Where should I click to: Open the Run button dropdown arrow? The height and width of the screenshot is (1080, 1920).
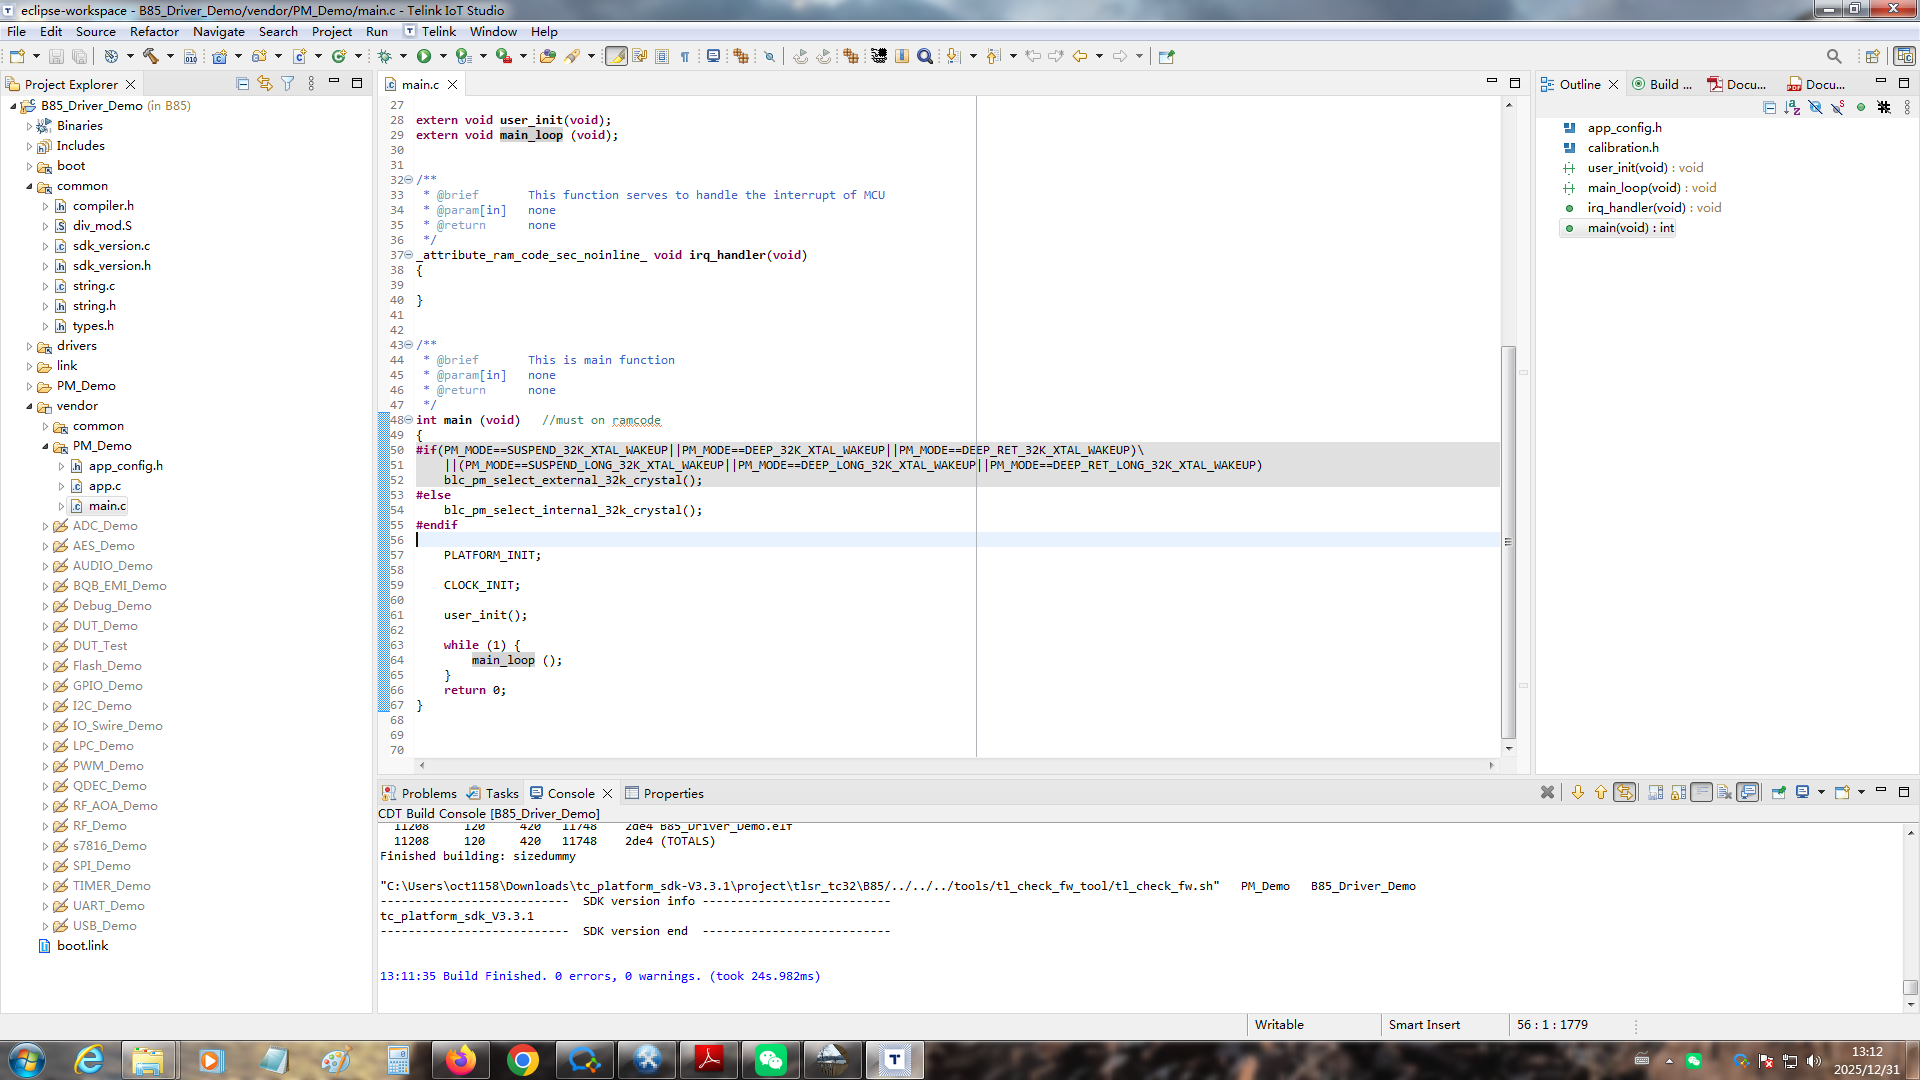click(443, 56)
